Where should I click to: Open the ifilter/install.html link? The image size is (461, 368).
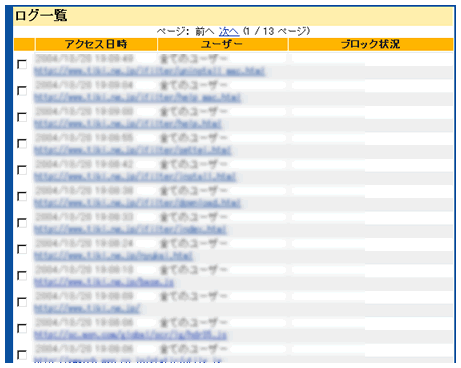(135, 177)
